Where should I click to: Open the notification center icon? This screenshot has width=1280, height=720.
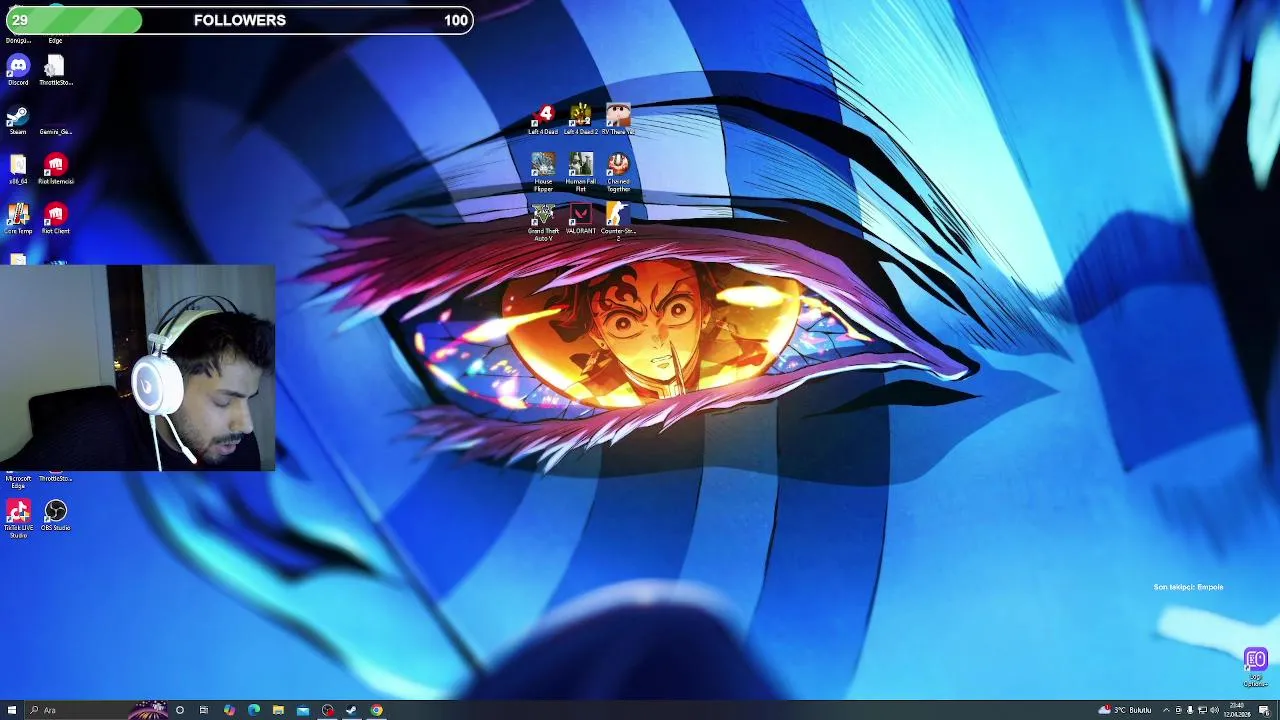point(1264,710)
